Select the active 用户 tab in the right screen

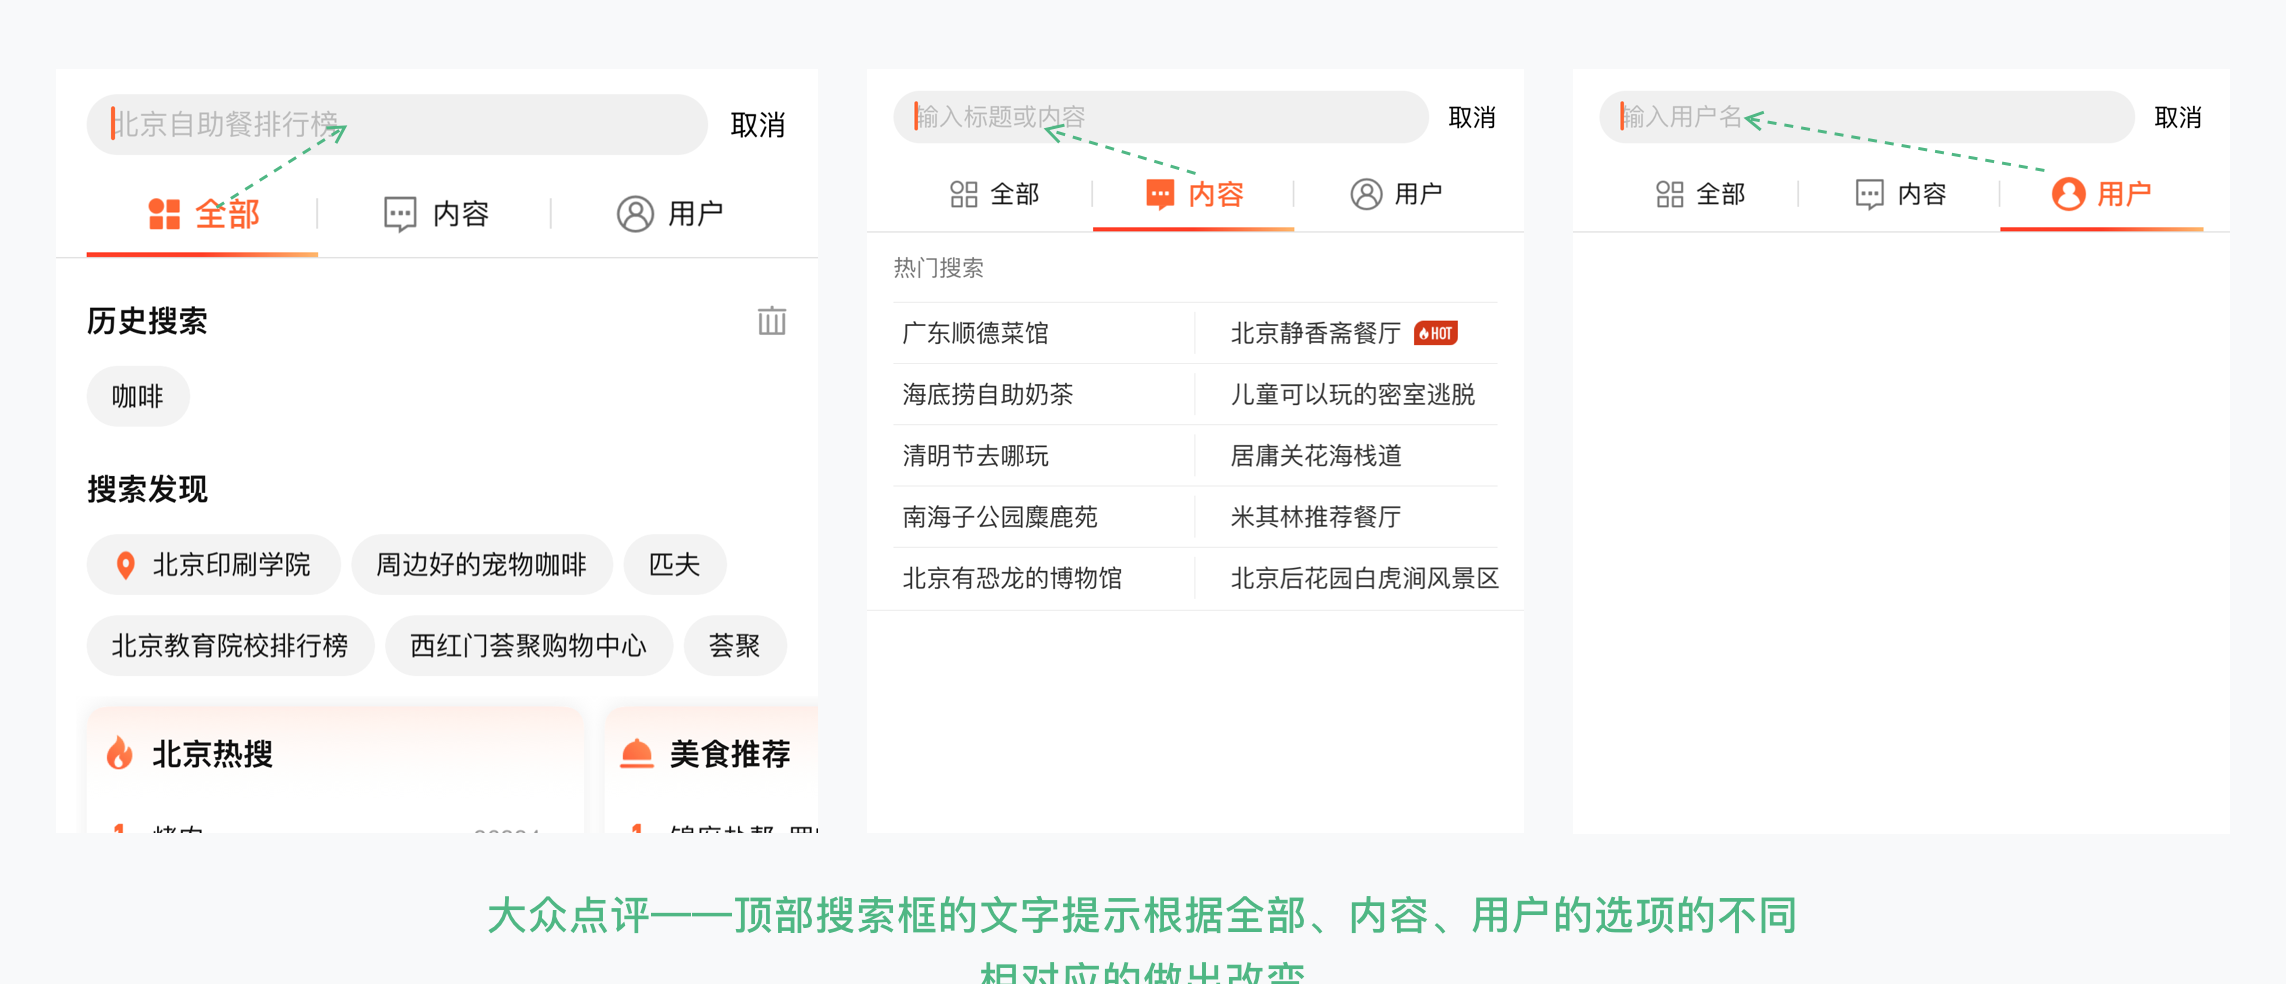pyautogui.click(x=2101, y=194)
